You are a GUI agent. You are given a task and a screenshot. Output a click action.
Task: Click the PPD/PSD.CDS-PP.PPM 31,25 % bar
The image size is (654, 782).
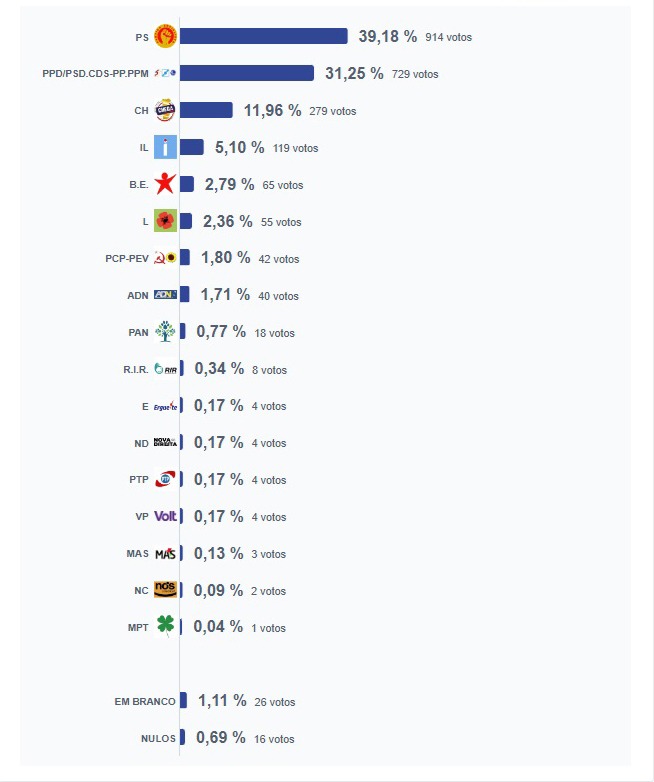[x=247, y=73]
